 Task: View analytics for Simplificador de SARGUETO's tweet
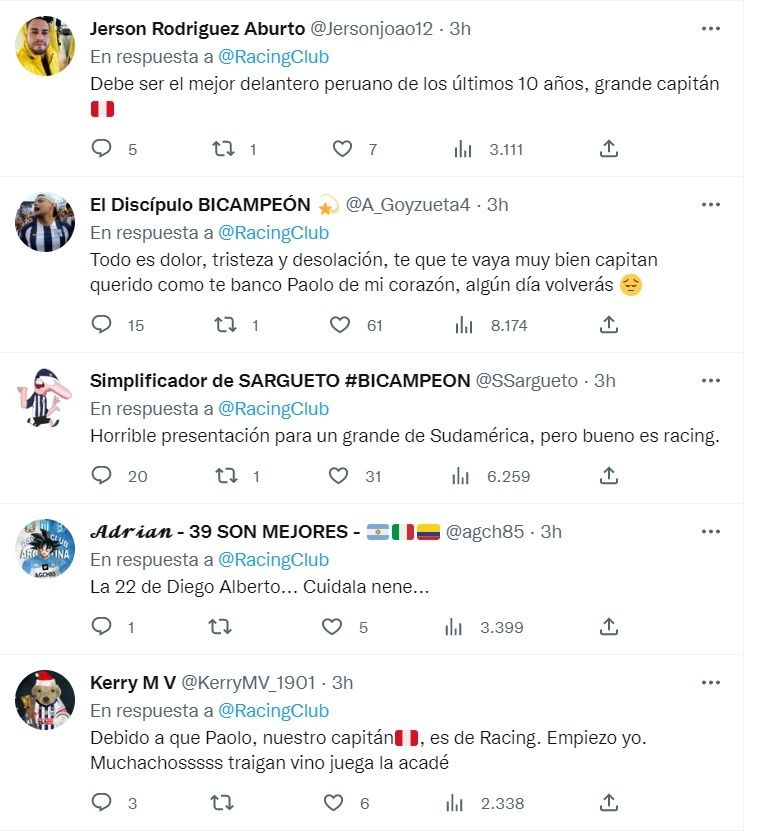[463, 476]
